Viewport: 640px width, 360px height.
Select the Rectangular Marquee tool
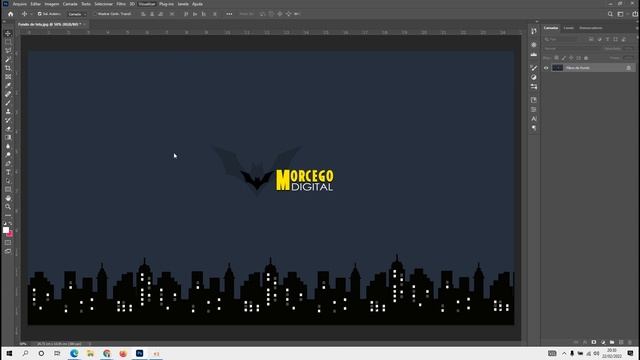[8, 42]
